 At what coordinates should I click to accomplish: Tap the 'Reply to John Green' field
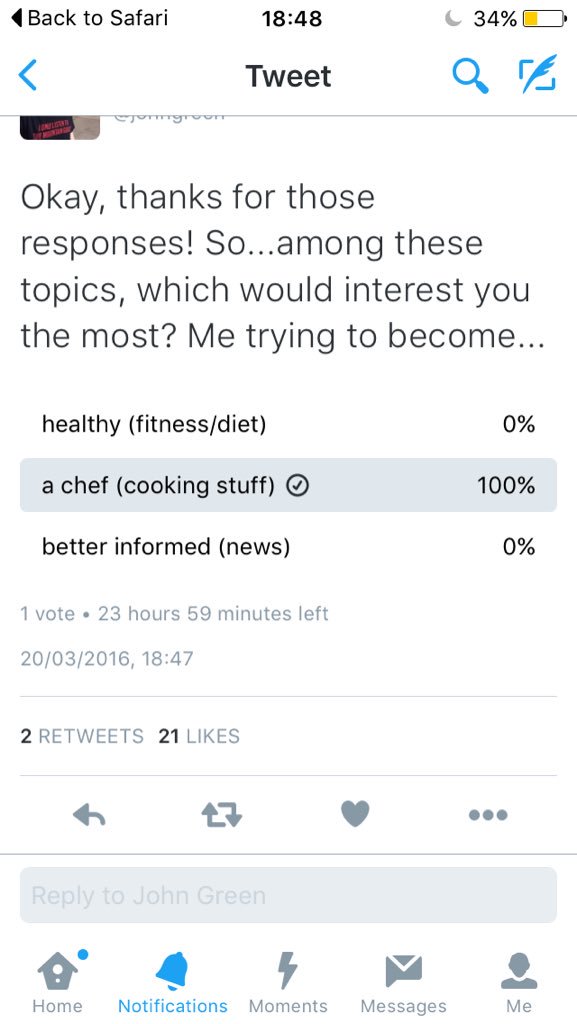(x=288, y=895)
